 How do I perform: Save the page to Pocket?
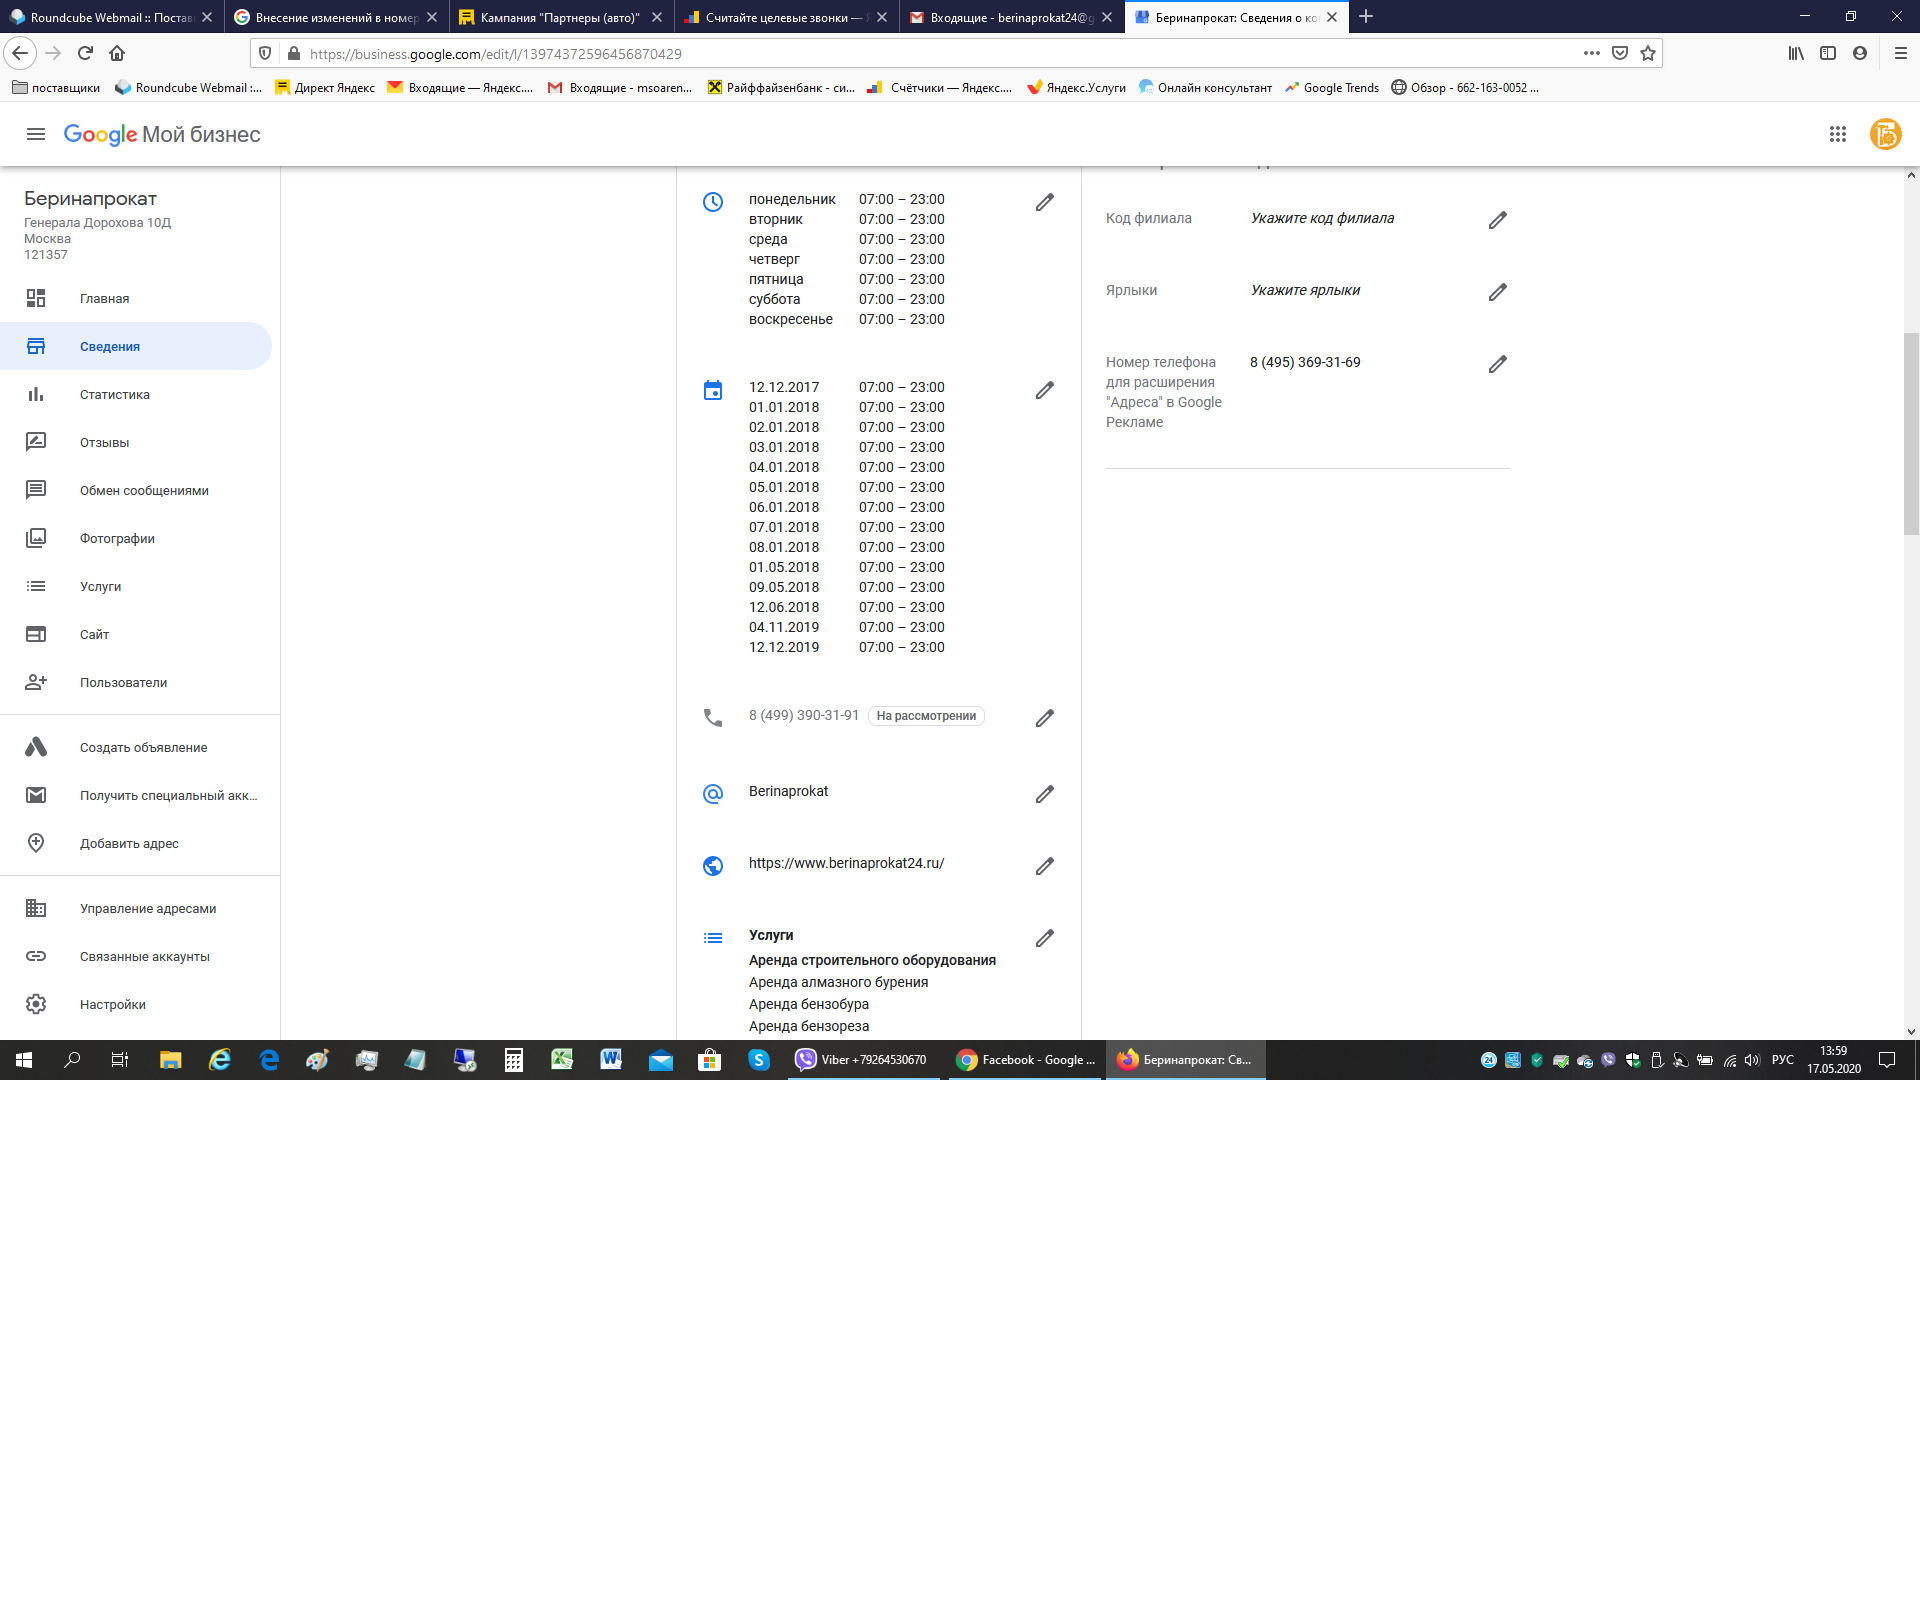1620,53
